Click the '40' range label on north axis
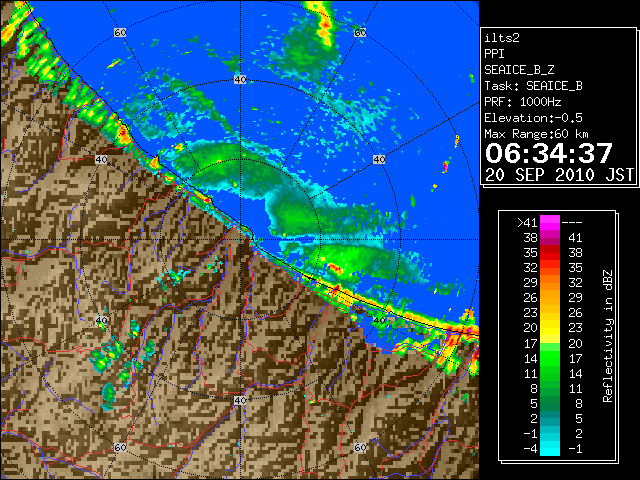 (x=240, y=80)
